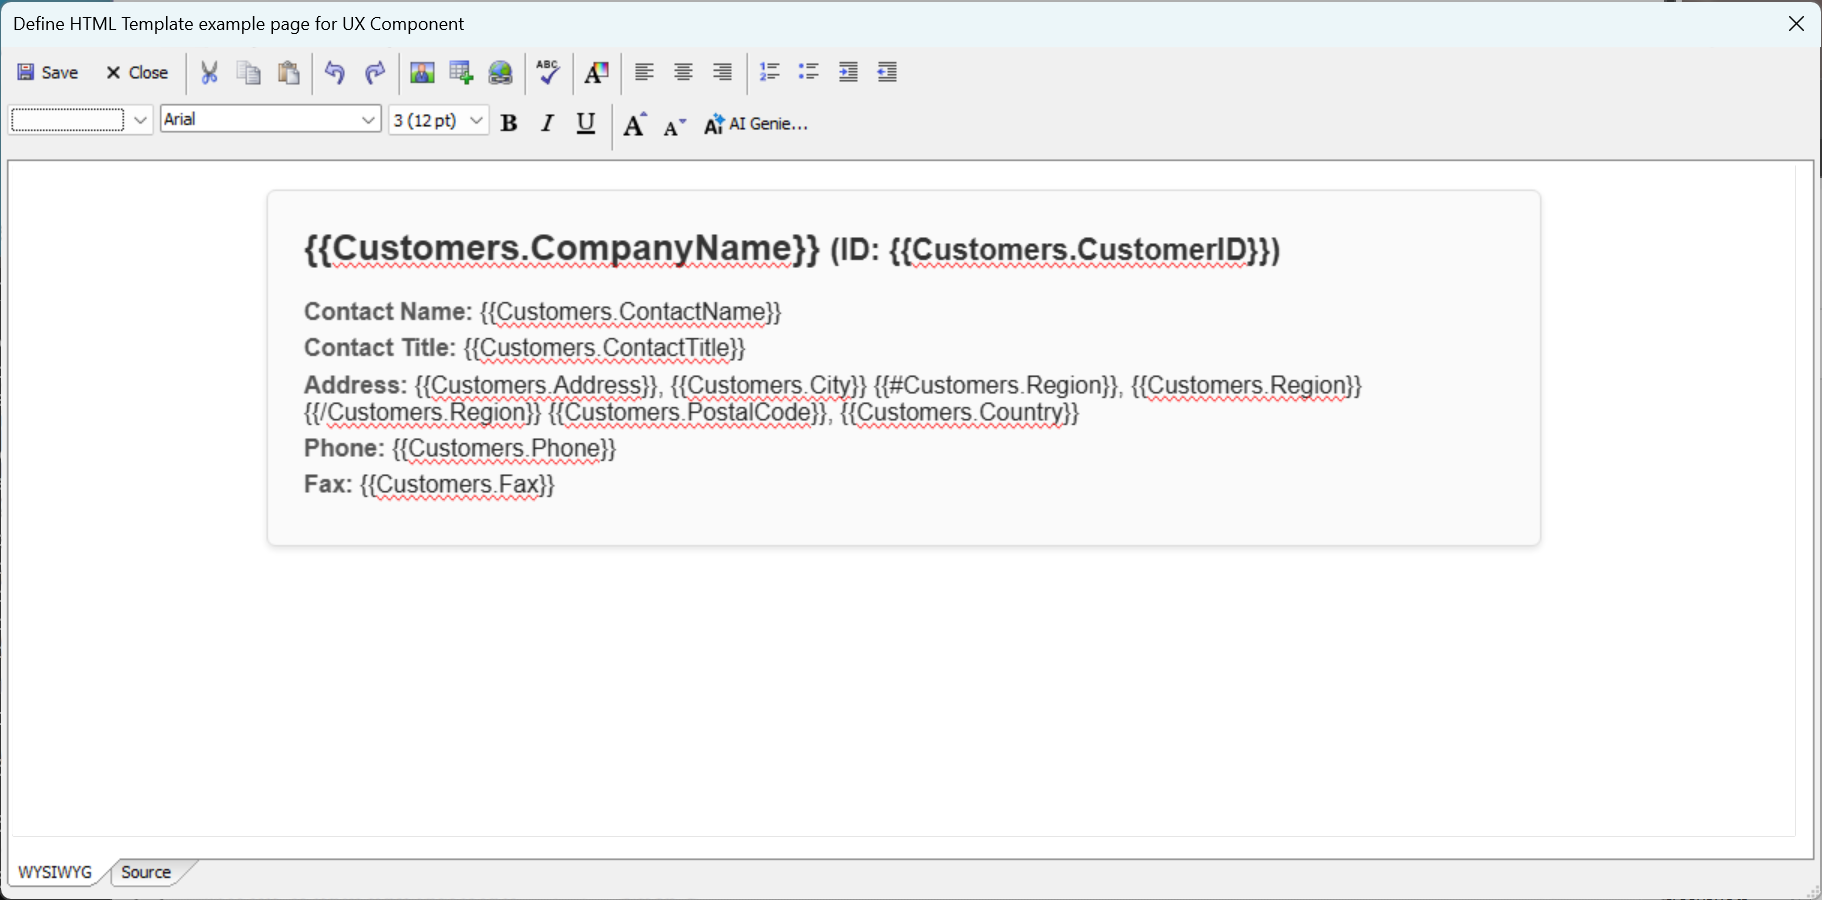Click the Phone: label
Viewport: 1822px width, 900px height.
tap(344, 448)
